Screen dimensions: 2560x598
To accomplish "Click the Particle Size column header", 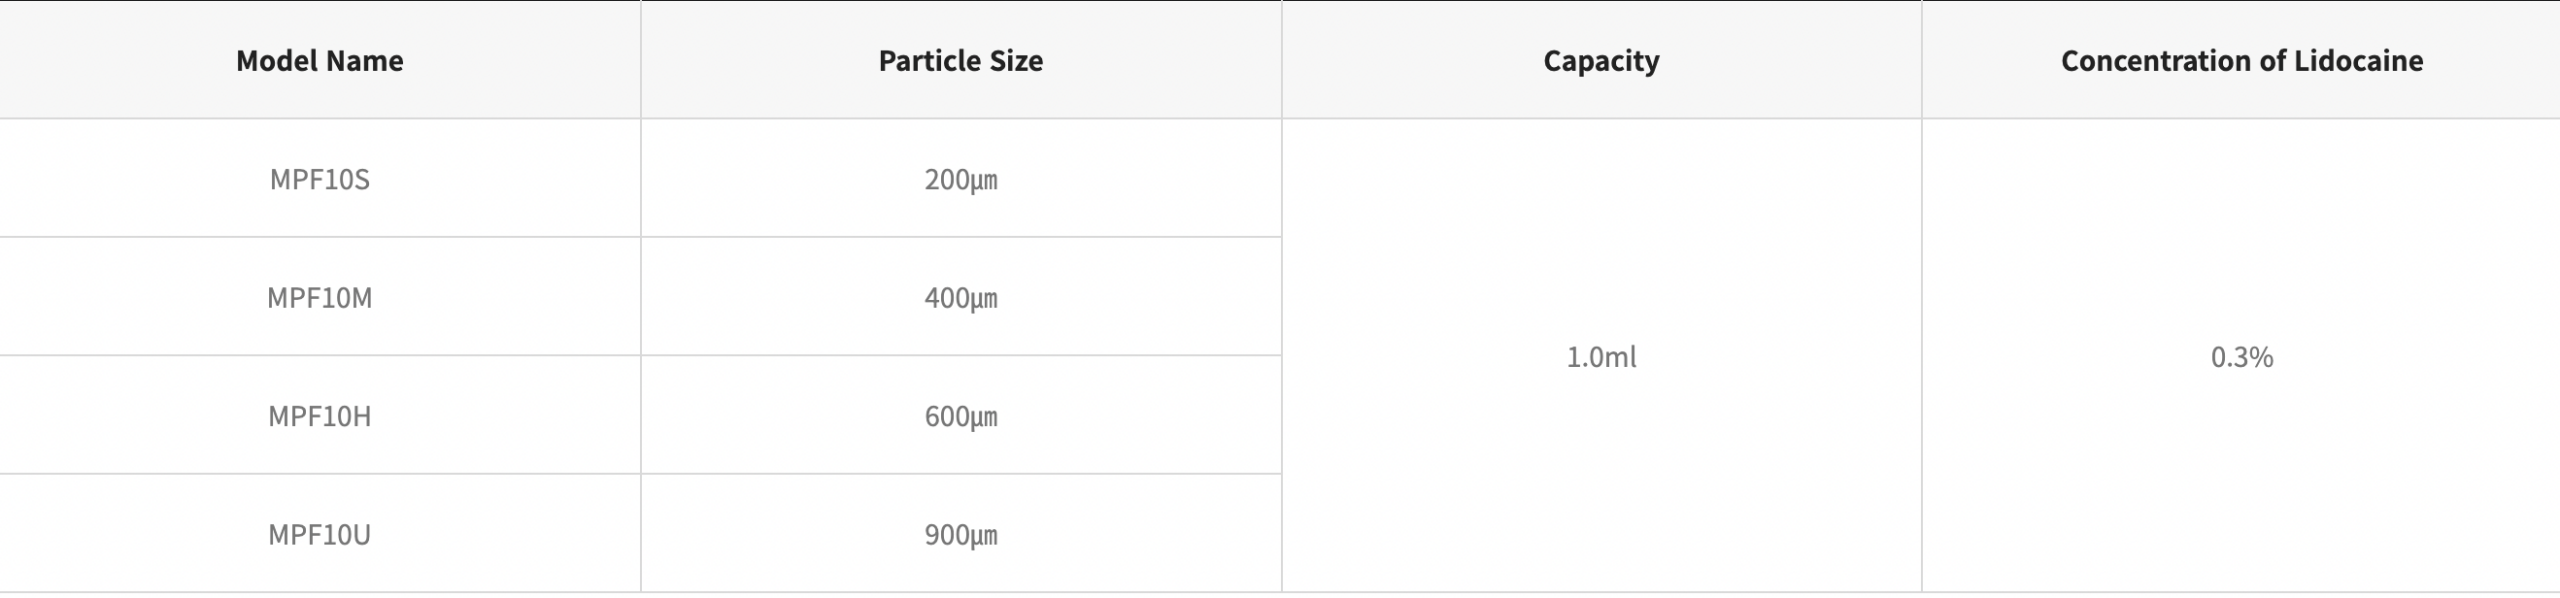I will (960, 61).
